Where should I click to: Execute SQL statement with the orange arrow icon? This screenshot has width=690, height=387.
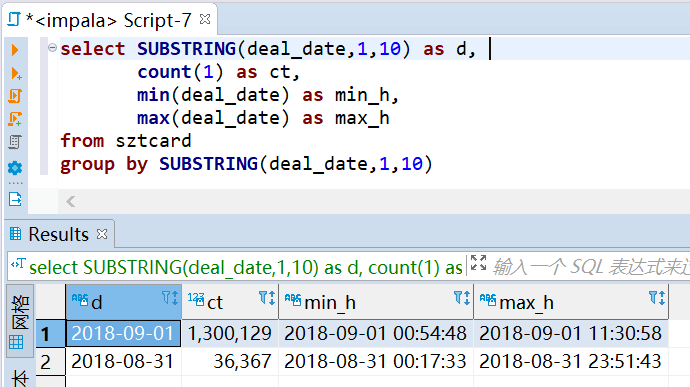click(15, 50)
